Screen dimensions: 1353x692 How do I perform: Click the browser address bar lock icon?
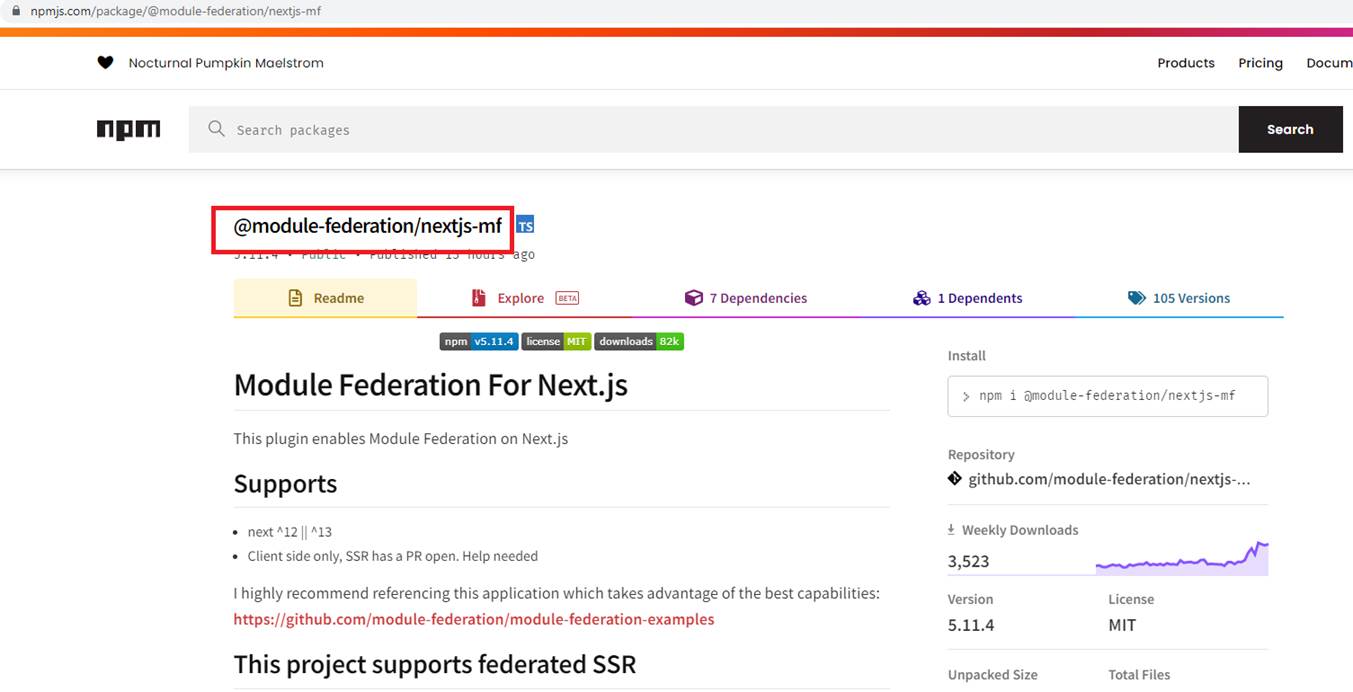pyautogui.click(x=15, y=11)
